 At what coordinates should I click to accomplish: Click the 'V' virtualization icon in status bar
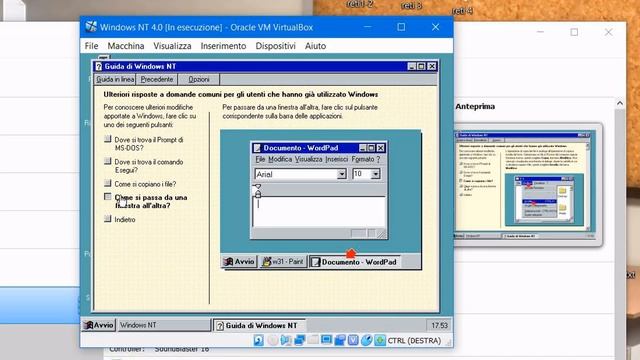click(353, 340)
